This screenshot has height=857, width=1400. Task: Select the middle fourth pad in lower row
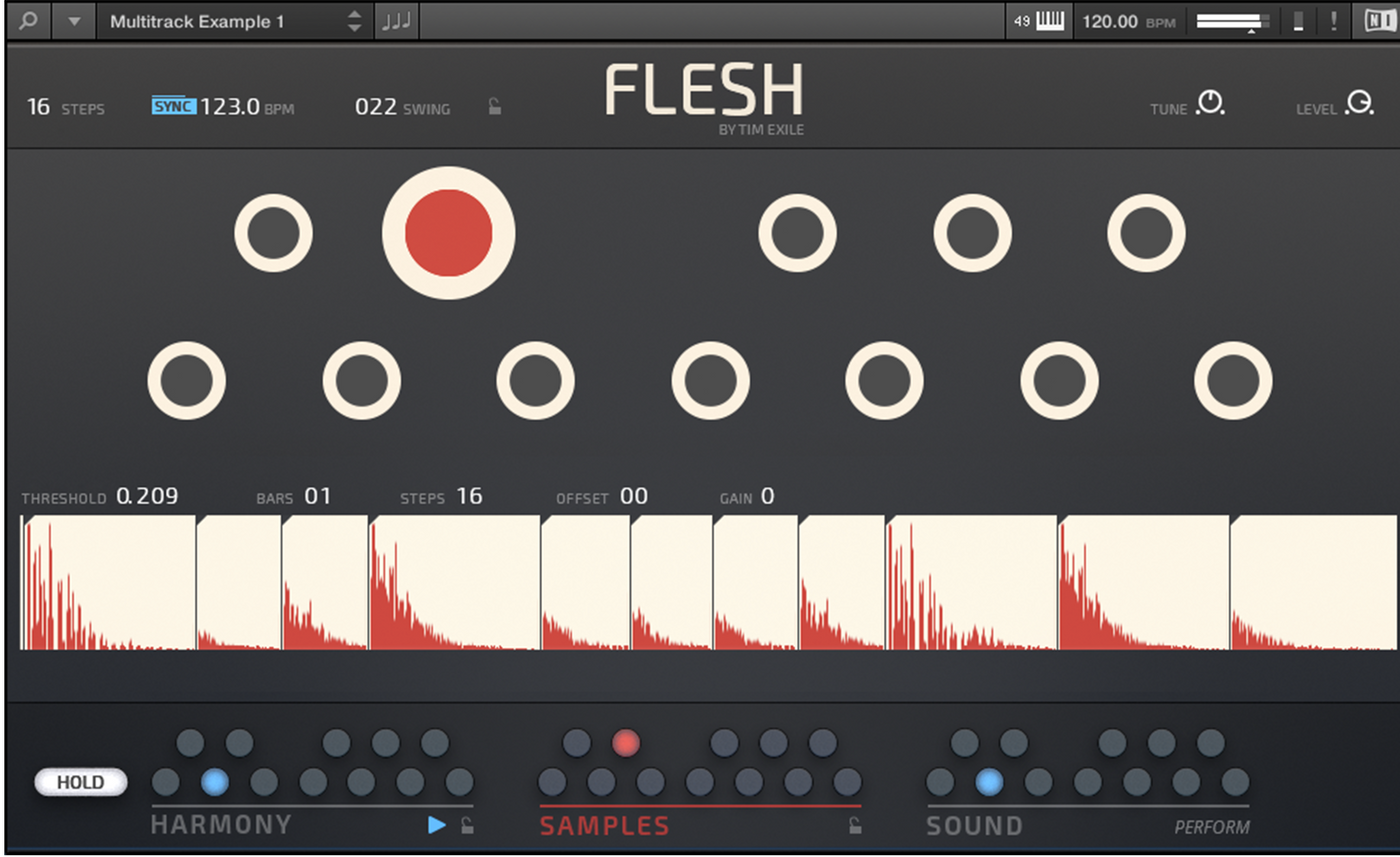(710, 380)
